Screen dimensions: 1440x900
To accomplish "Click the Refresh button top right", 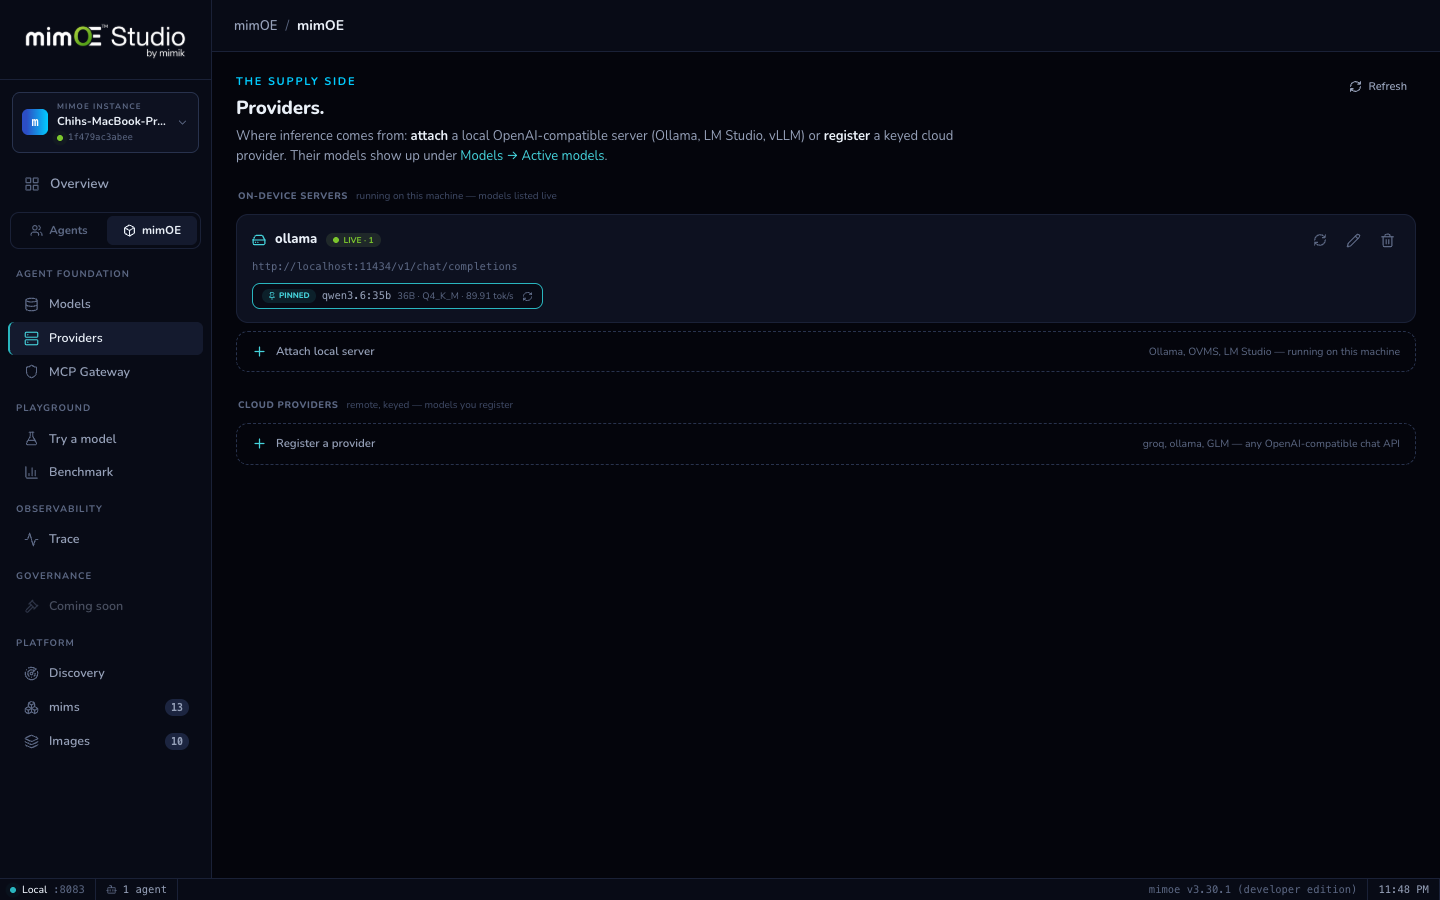I will [x=1378, y=86].
